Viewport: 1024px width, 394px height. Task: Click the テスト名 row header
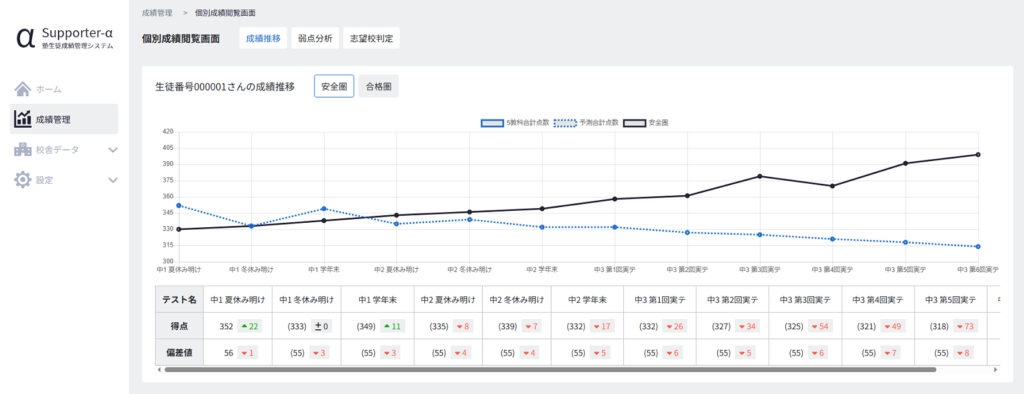179,300
